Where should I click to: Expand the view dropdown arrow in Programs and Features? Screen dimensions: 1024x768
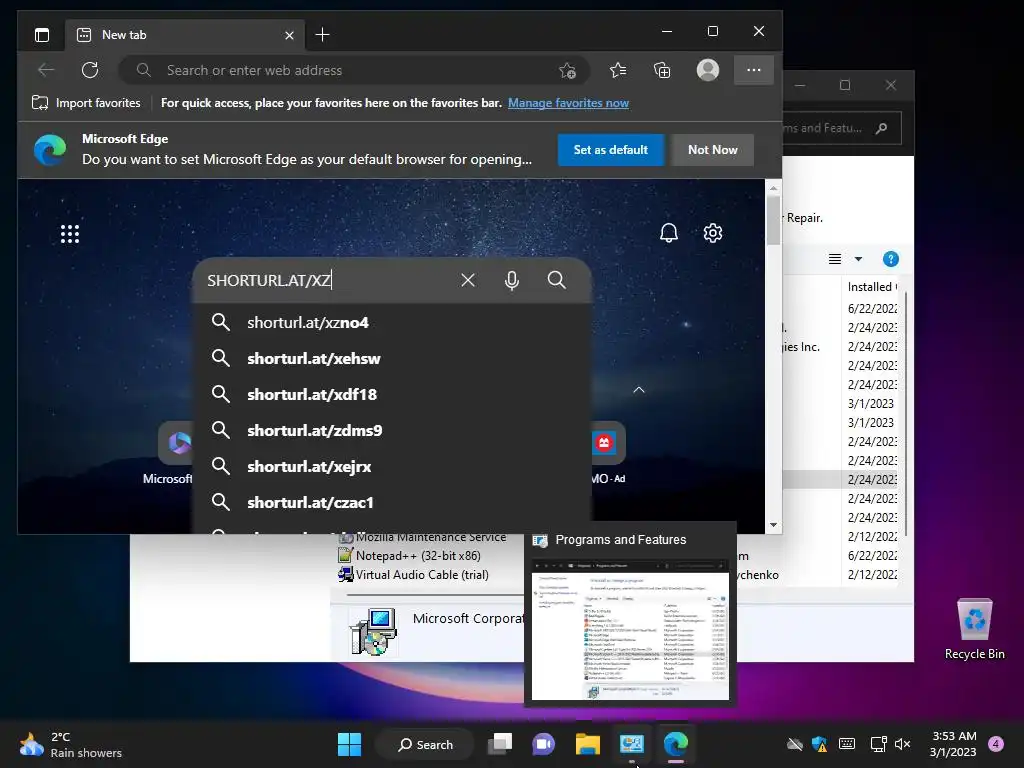[x=858, y=259]
